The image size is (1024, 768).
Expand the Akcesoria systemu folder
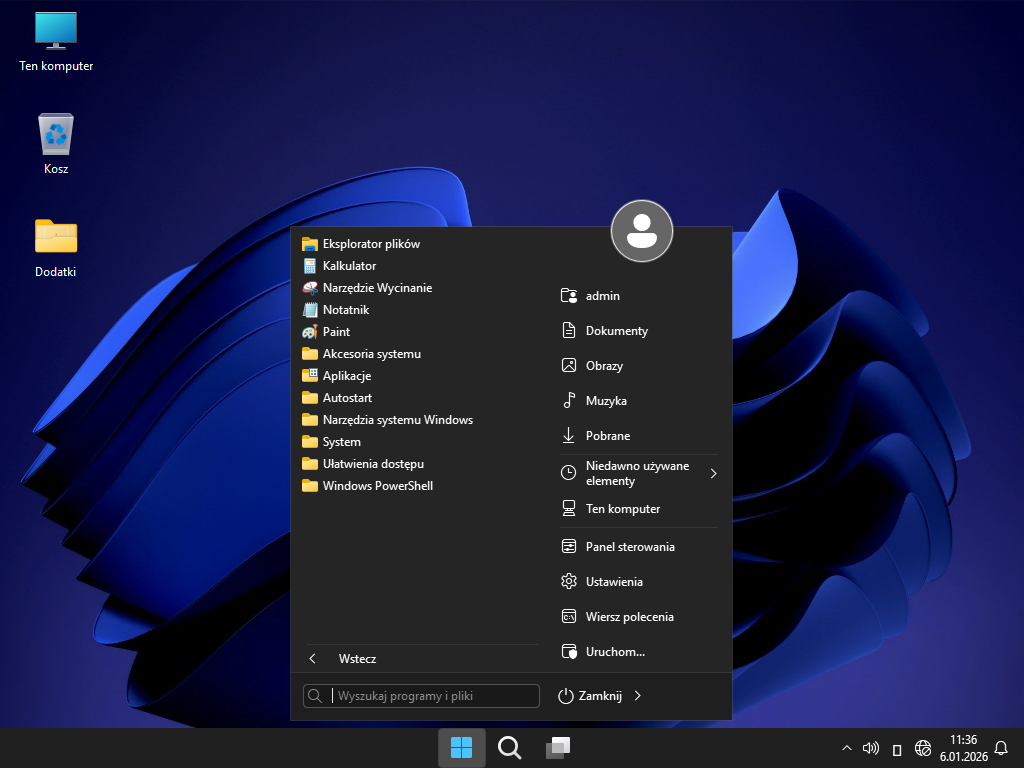371,354
